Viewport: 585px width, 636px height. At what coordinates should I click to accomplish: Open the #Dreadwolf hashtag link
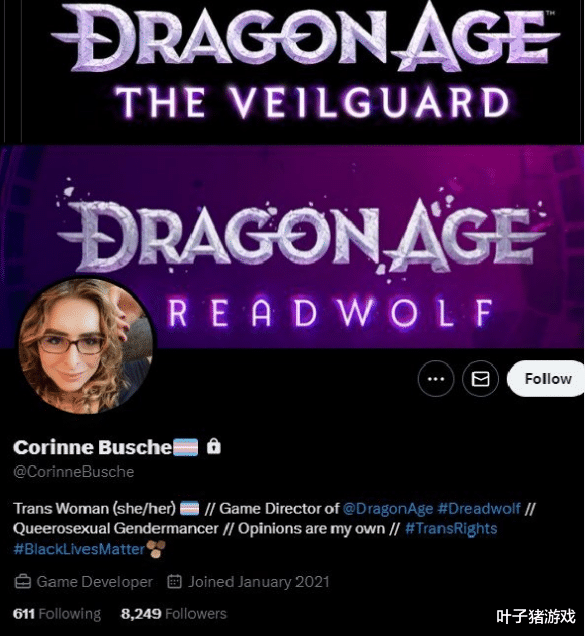(x=479, y=508)
